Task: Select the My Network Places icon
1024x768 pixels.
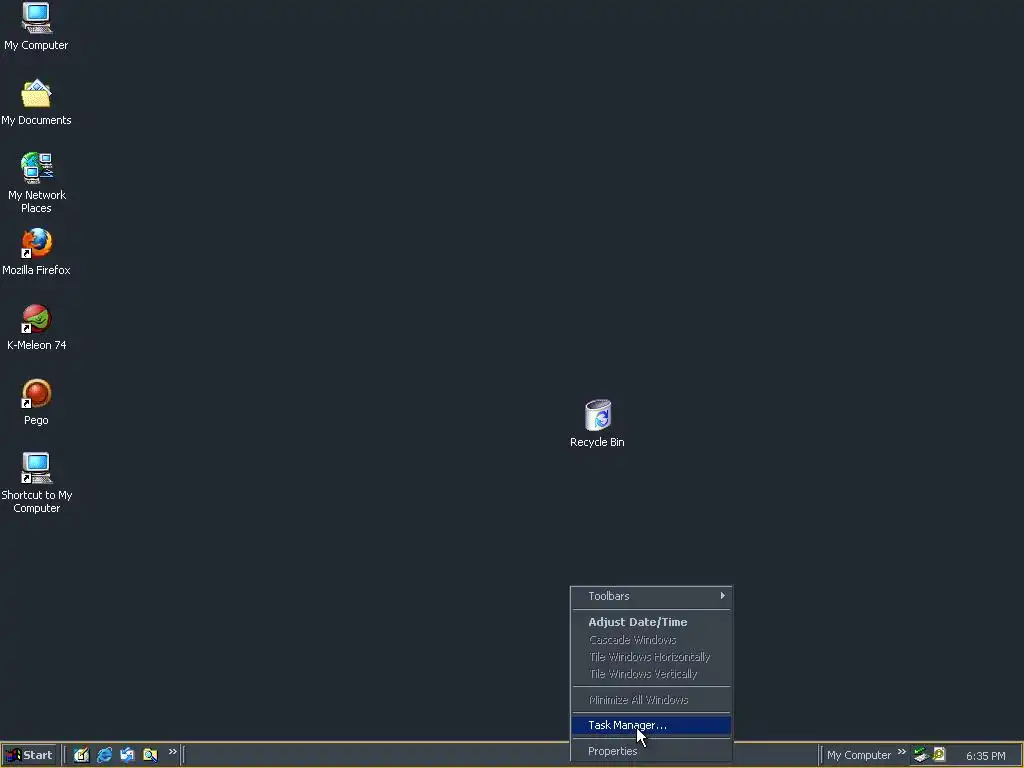Action: point(36,168)
